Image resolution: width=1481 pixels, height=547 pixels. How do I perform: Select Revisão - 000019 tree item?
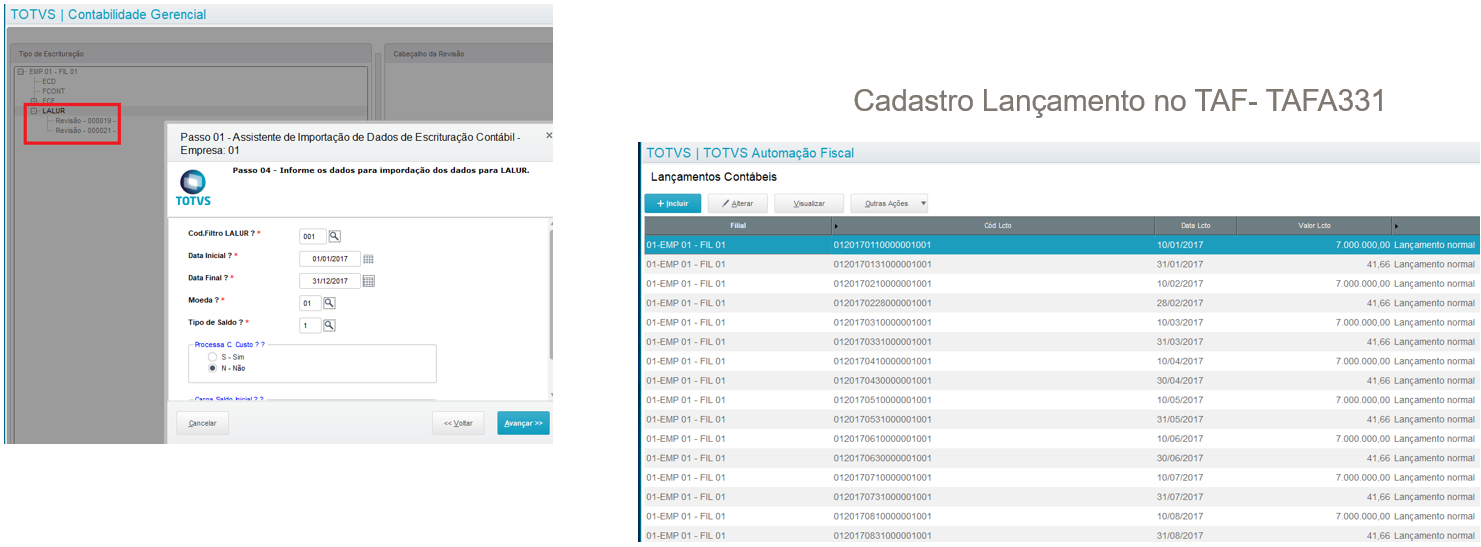coord(85,121)
